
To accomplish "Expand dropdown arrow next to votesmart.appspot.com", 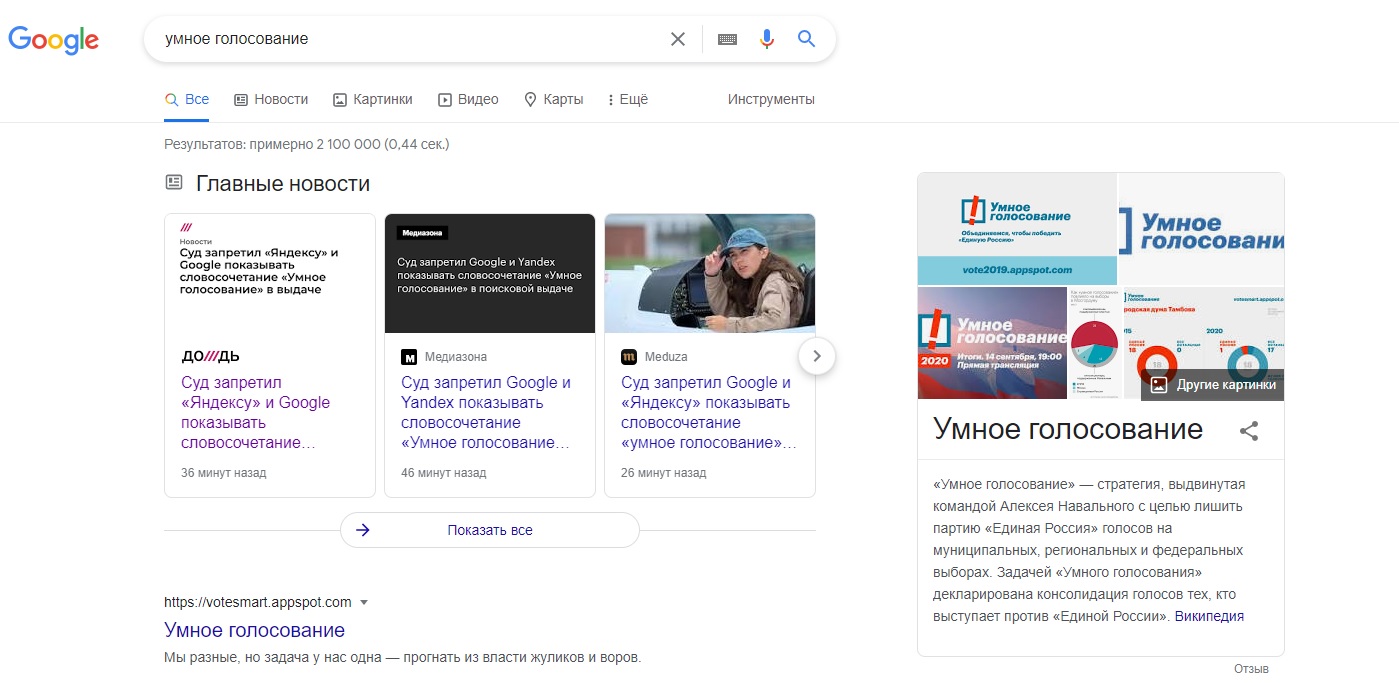I will pos(364,602).
